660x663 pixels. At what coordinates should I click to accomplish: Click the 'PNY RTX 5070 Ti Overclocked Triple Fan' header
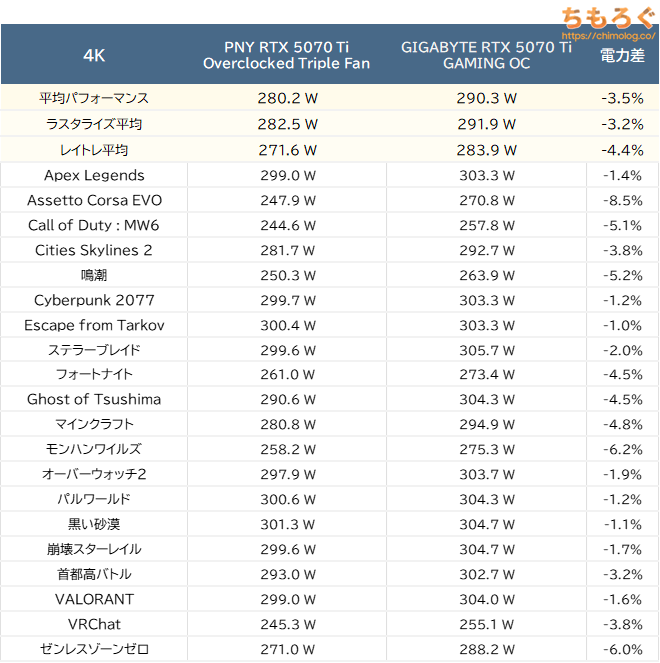pyautogui.click(x=287, y=55)
